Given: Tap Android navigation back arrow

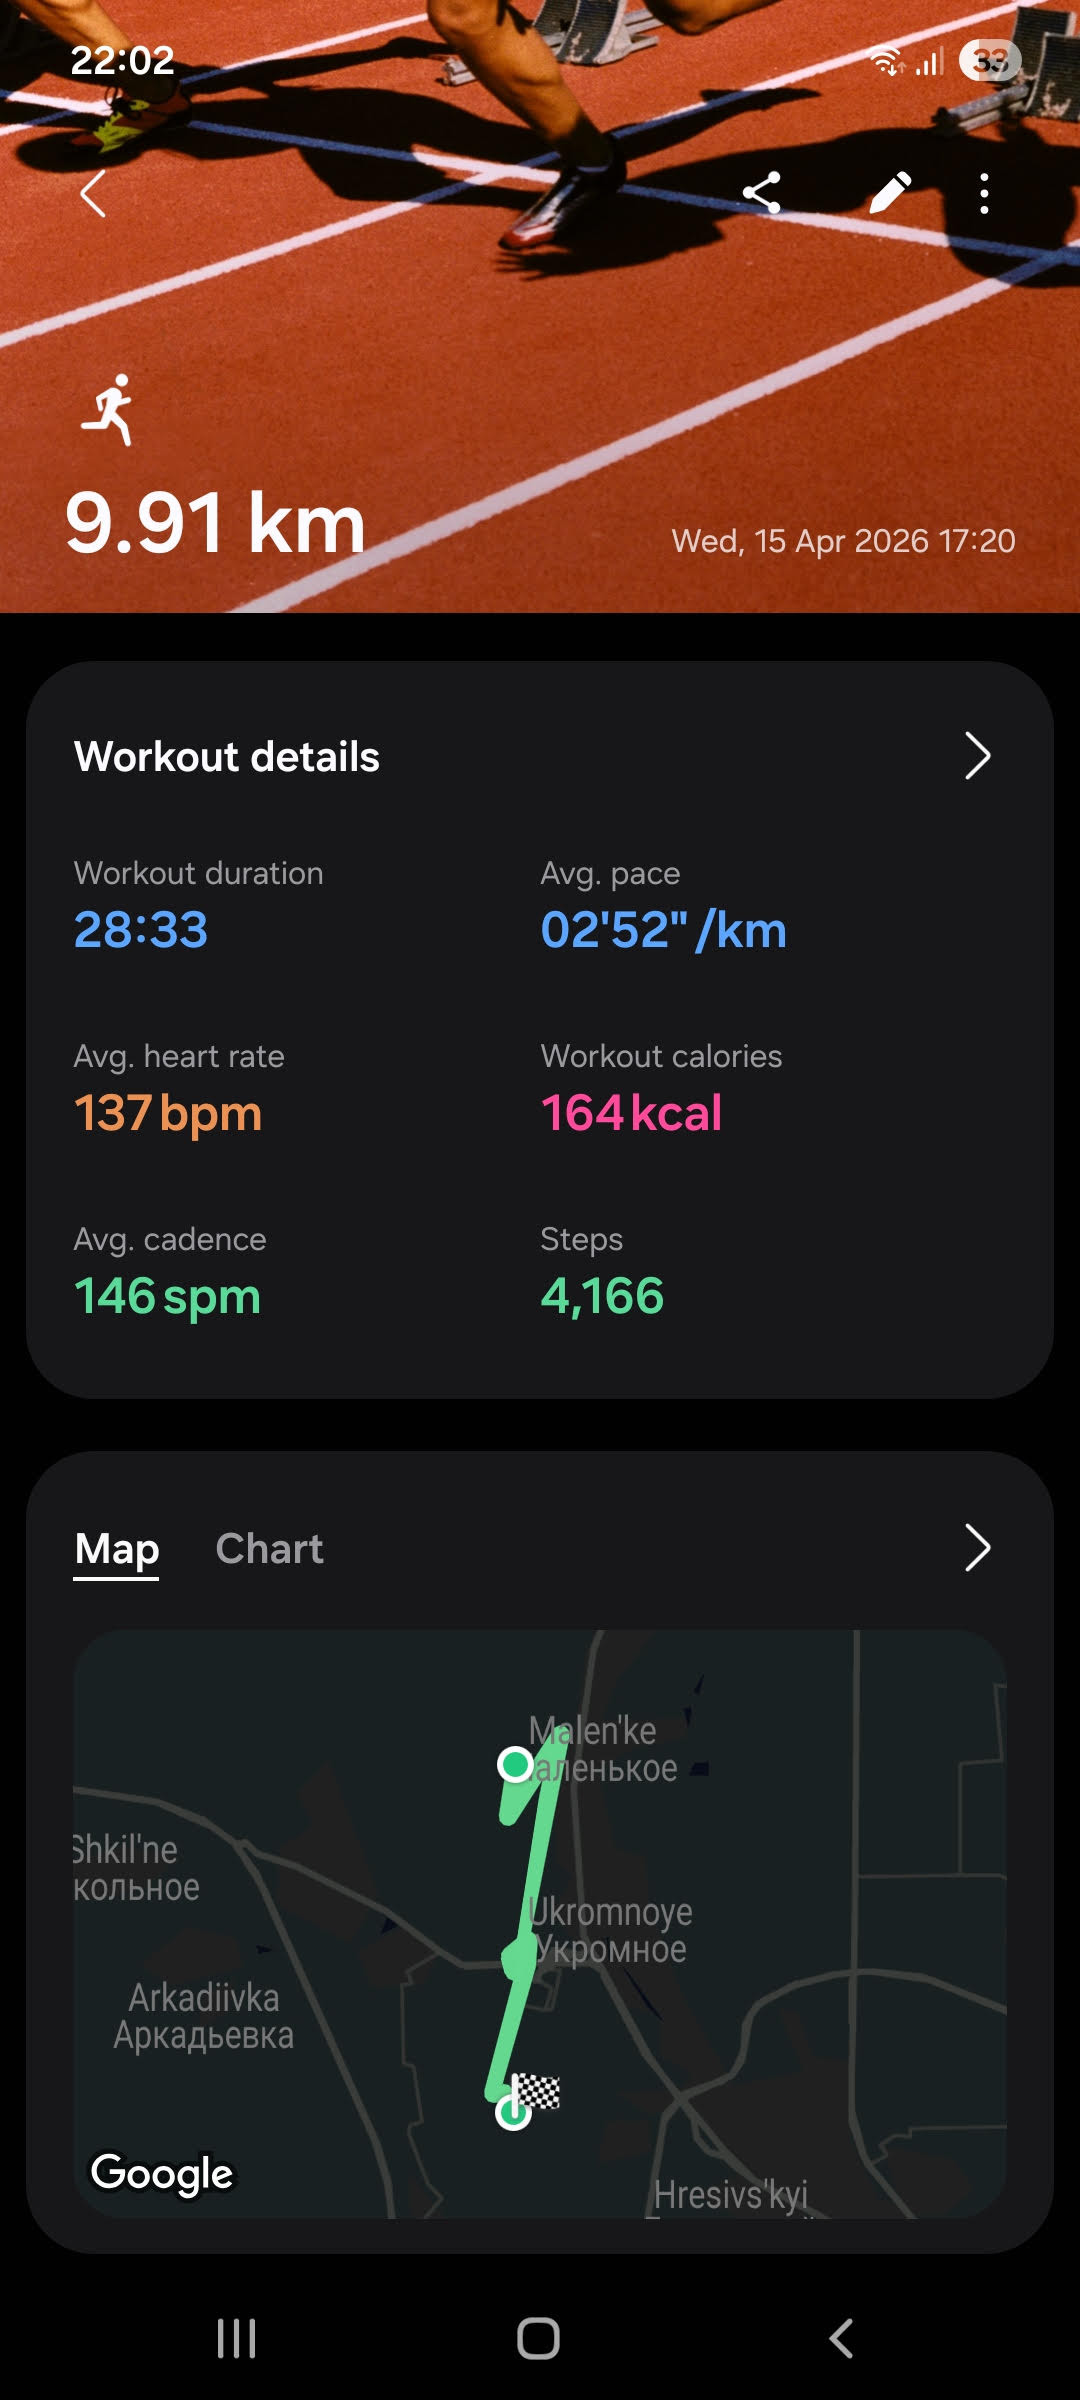Looking at the screenshot, I should coord(842,2339).
